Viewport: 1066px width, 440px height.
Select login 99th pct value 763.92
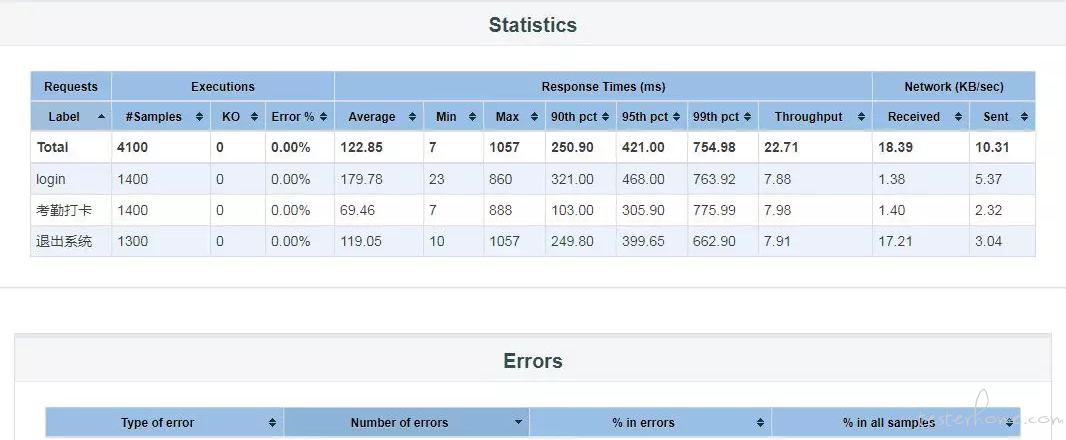[714, 180]
